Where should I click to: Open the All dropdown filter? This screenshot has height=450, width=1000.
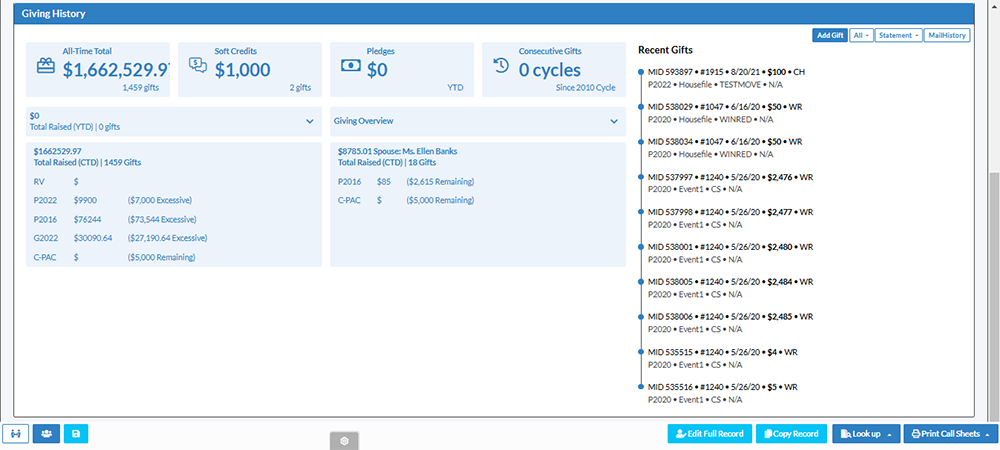pos(860,36)
